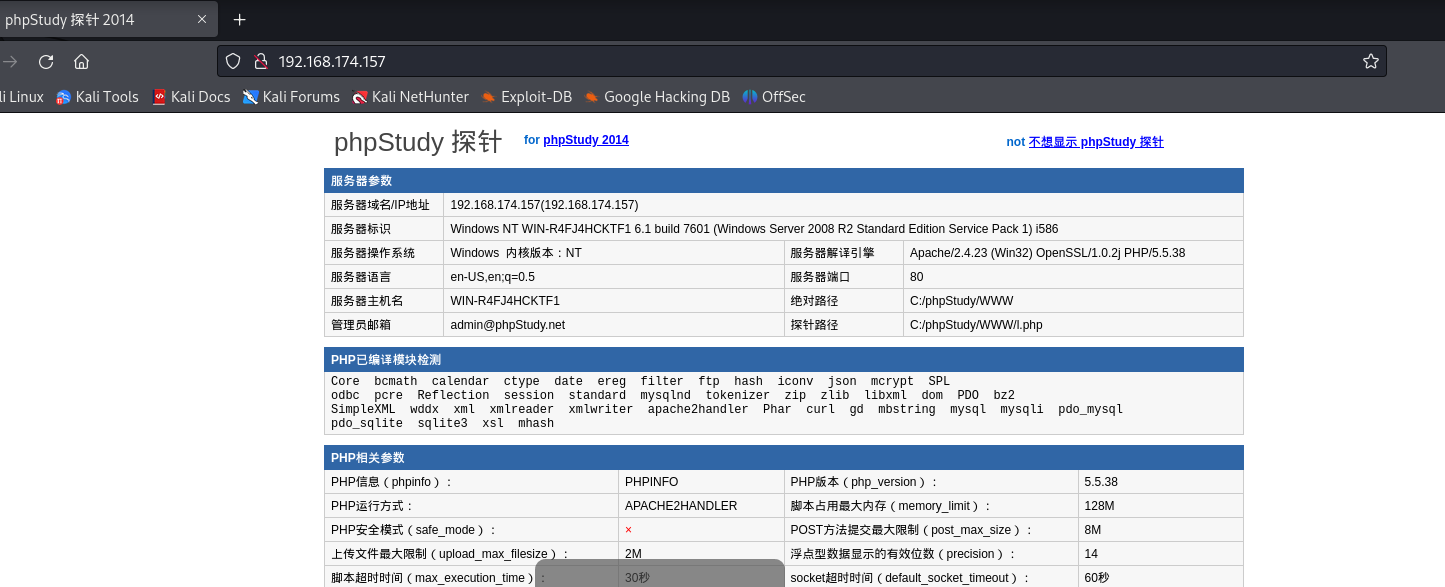This screenshot has height=587, width=1445.
Task: Follow the phpStudy 2014 link
Action: [586, 140]
